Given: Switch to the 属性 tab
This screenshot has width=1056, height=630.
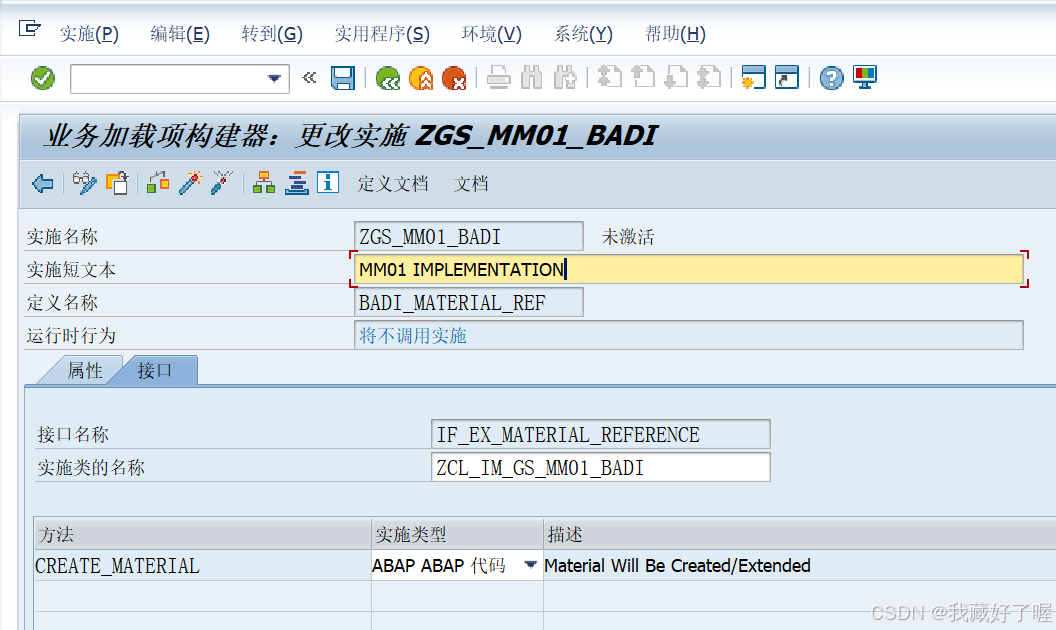Looking at the screenshot, I should click(x=85, y=371).
